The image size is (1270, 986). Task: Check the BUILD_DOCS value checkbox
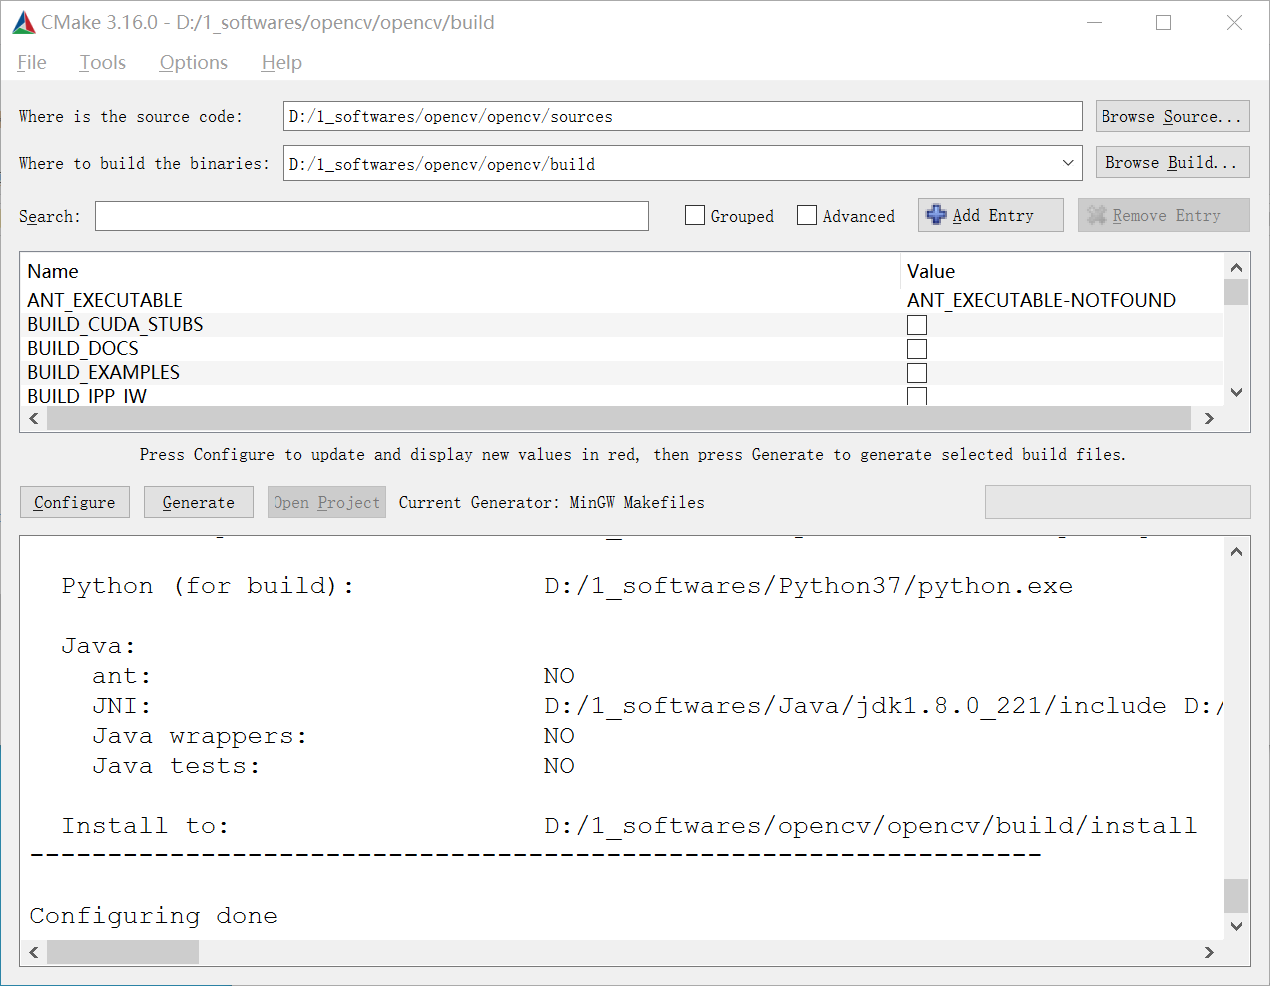(917, 348)
